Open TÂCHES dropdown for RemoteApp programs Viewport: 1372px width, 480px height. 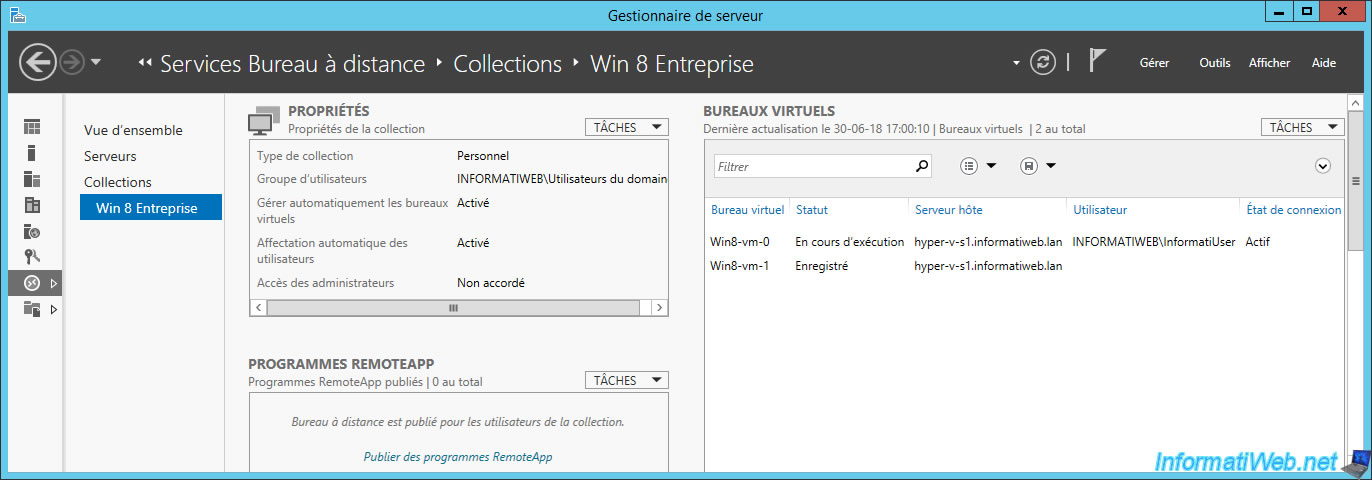pos(626,380)
